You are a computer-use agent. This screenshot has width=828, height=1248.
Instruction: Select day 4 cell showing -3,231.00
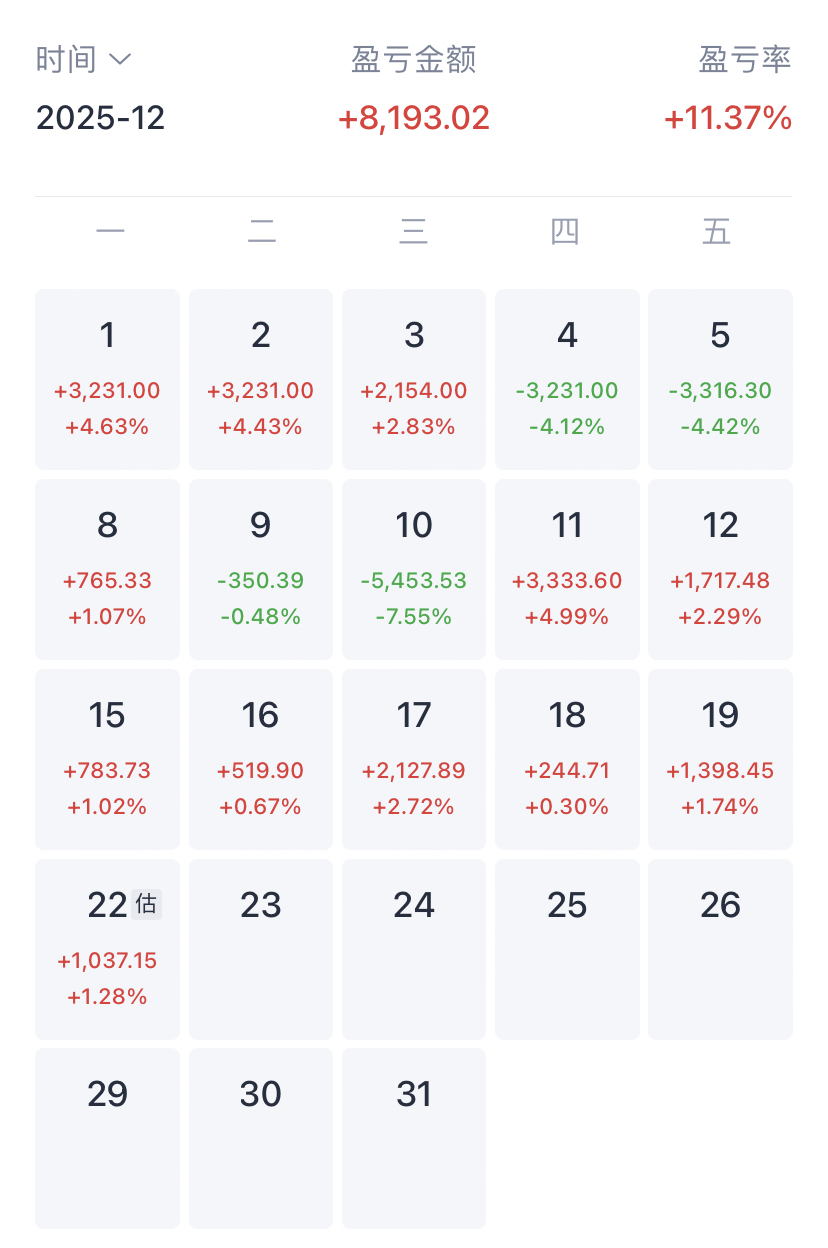coord(567,379)
